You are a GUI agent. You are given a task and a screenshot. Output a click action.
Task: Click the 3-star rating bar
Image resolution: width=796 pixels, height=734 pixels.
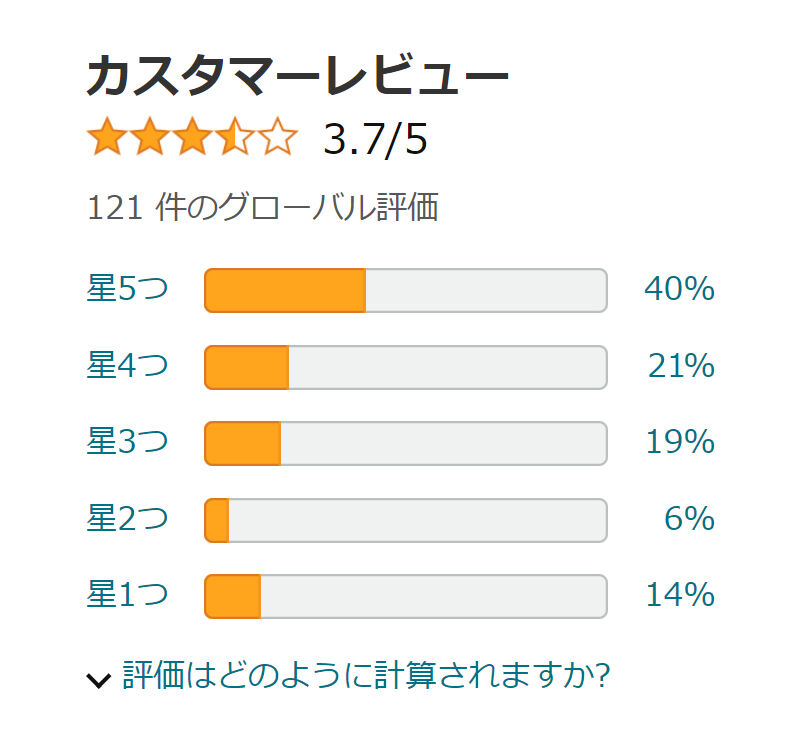pyautogui.click(x=405, y=443)
